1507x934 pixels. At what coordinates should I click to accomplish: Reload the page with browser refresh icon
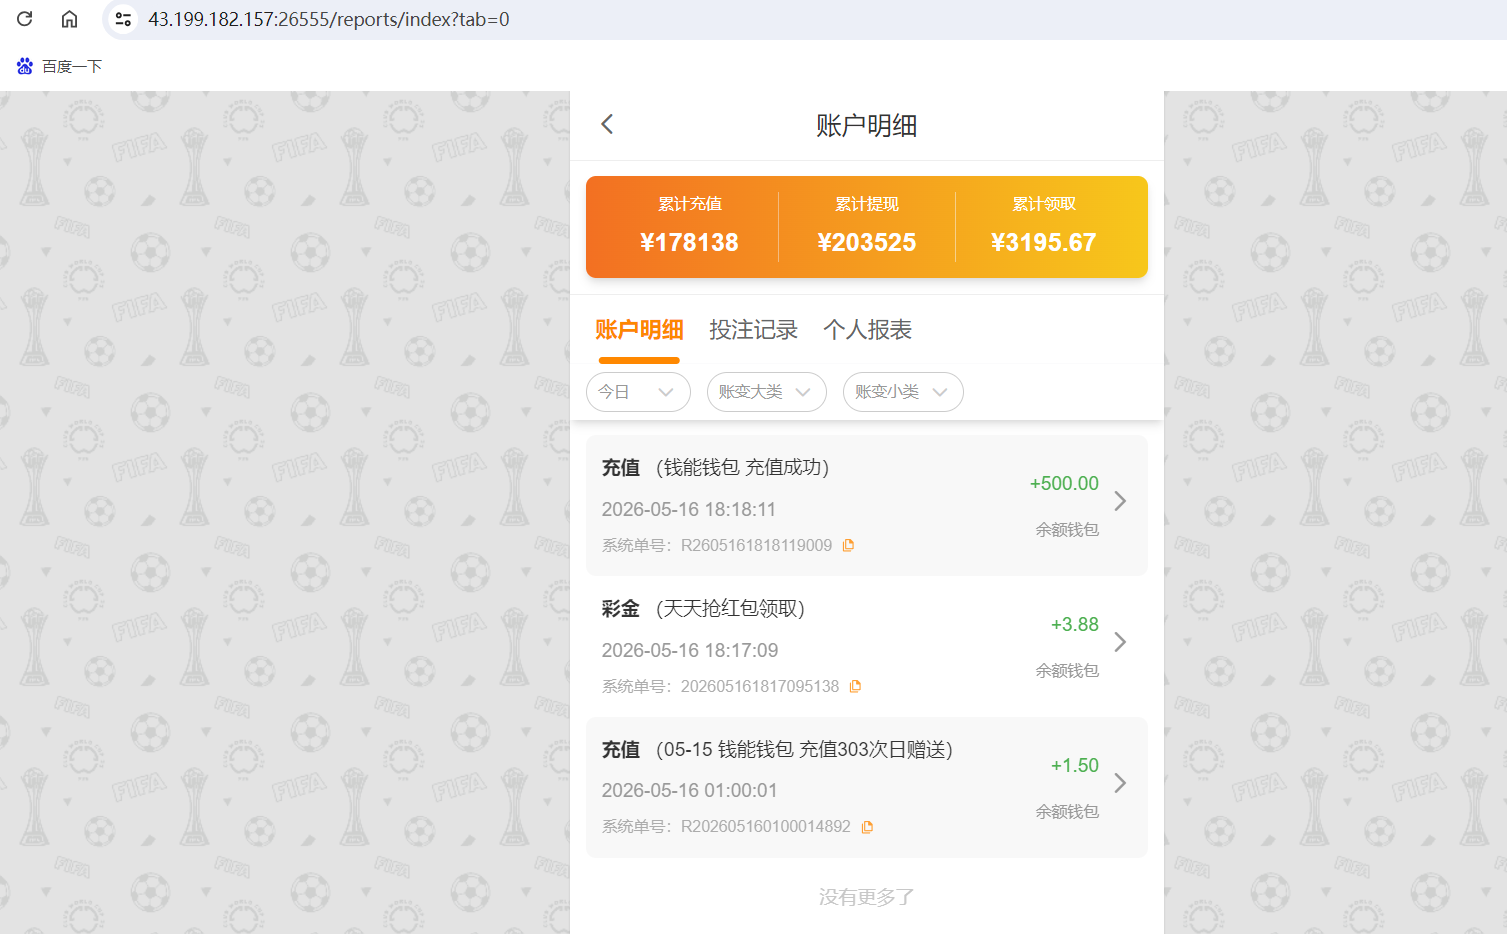pyautogui.click(x=25, y=19)
